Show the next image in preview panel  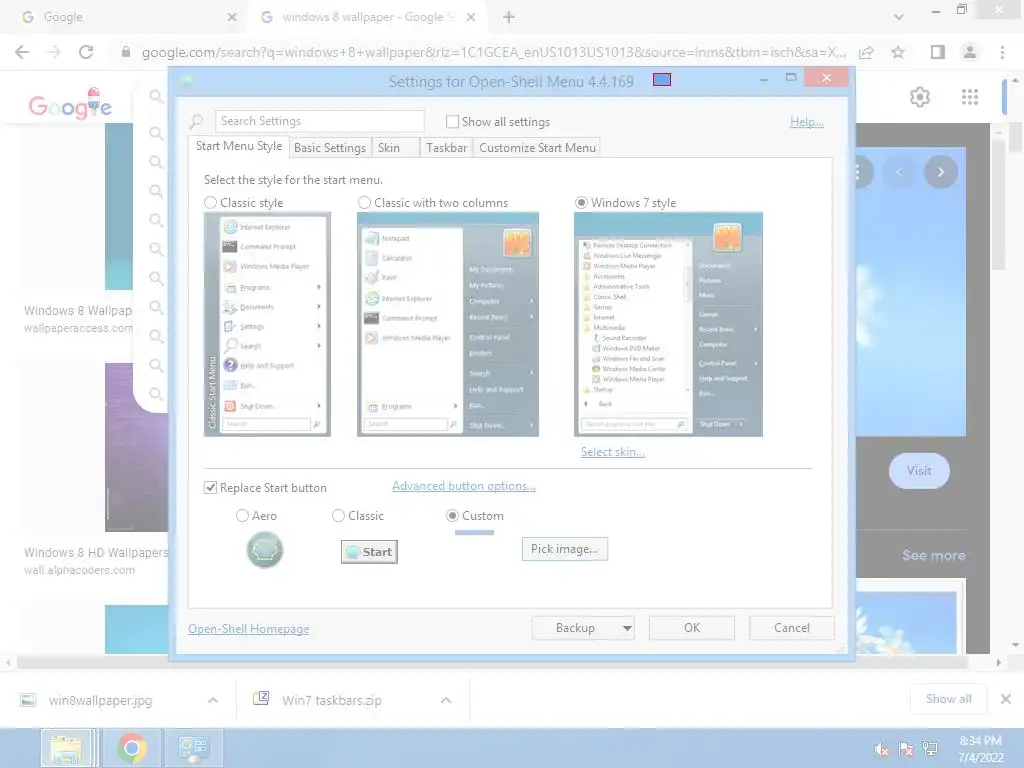pos(940,172)
